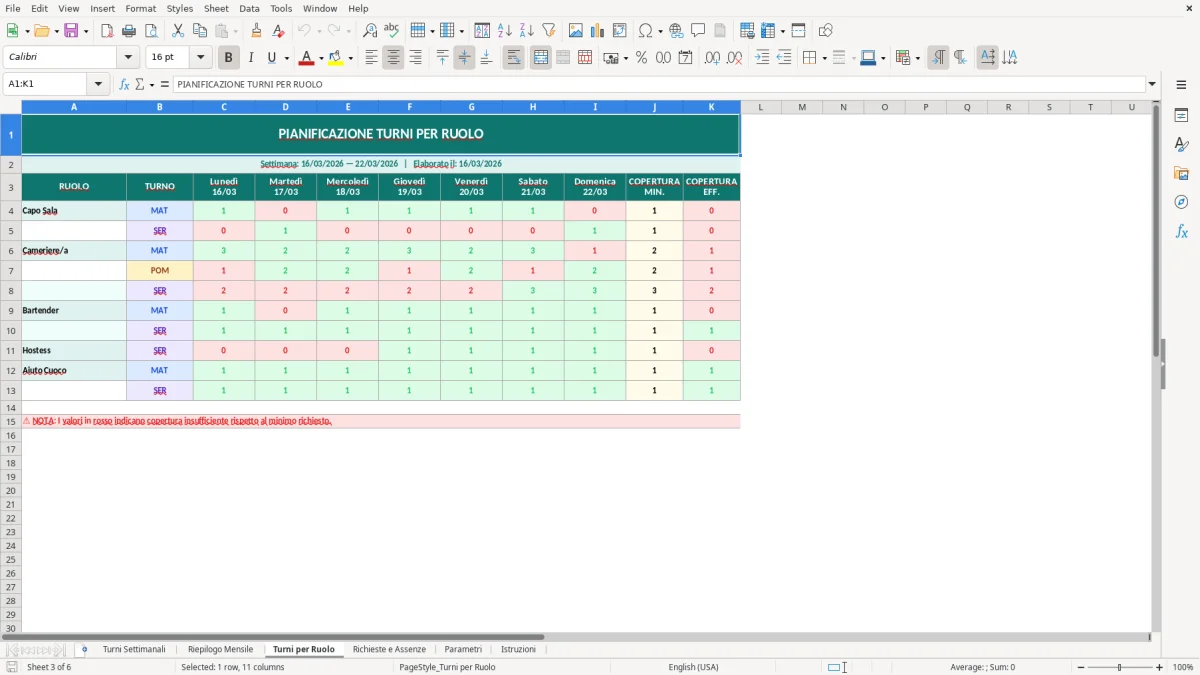Click the formula input line
This screenshot has height=675, width=1200.
click(659, 84)
